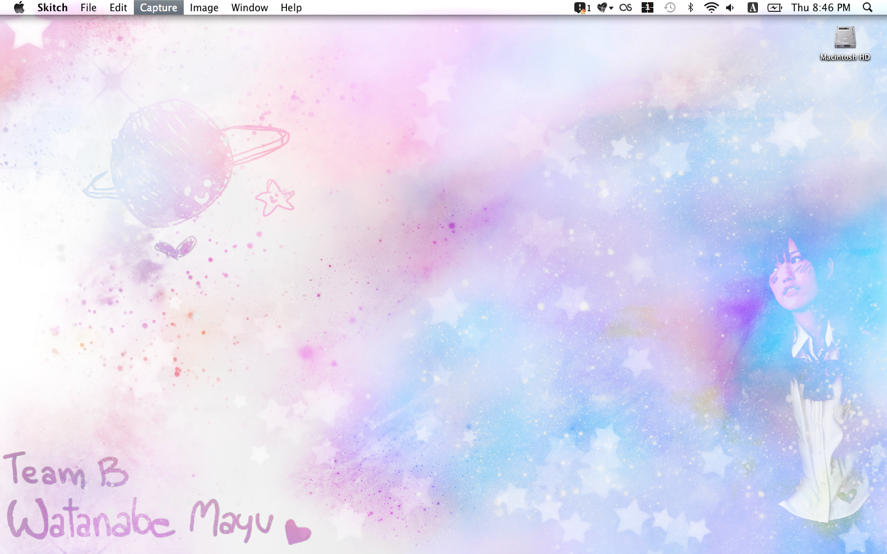Select the Macintosh HD drive icon
887x554 pixels.
click(845, 38)
